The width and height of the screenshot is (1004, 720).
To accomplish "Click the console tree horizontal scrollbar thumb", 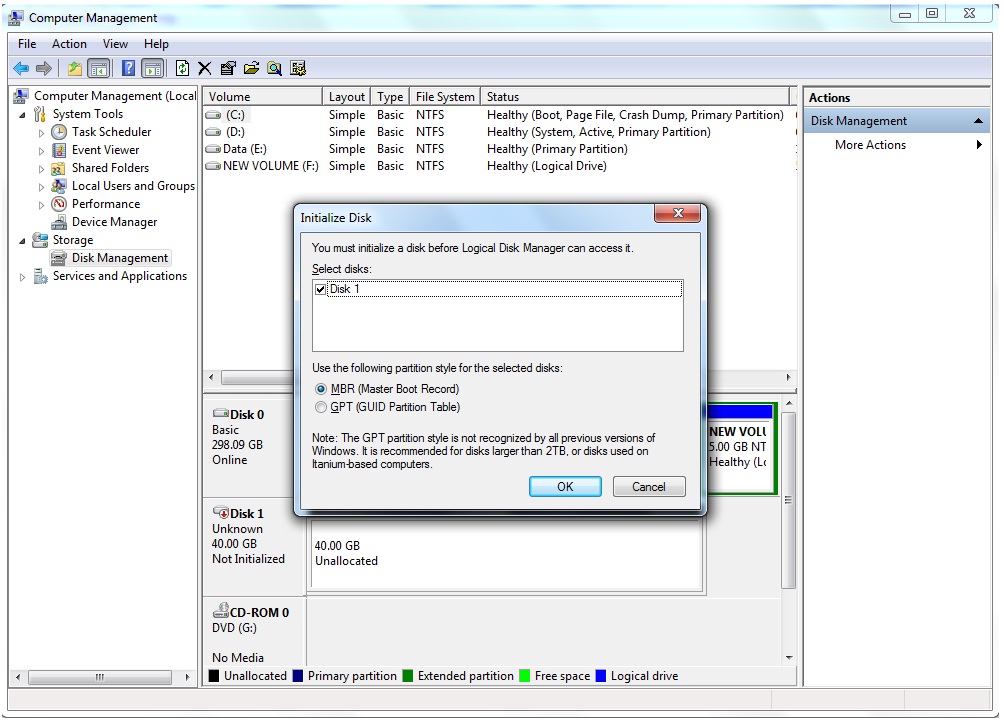I will (x=100, y=677).
